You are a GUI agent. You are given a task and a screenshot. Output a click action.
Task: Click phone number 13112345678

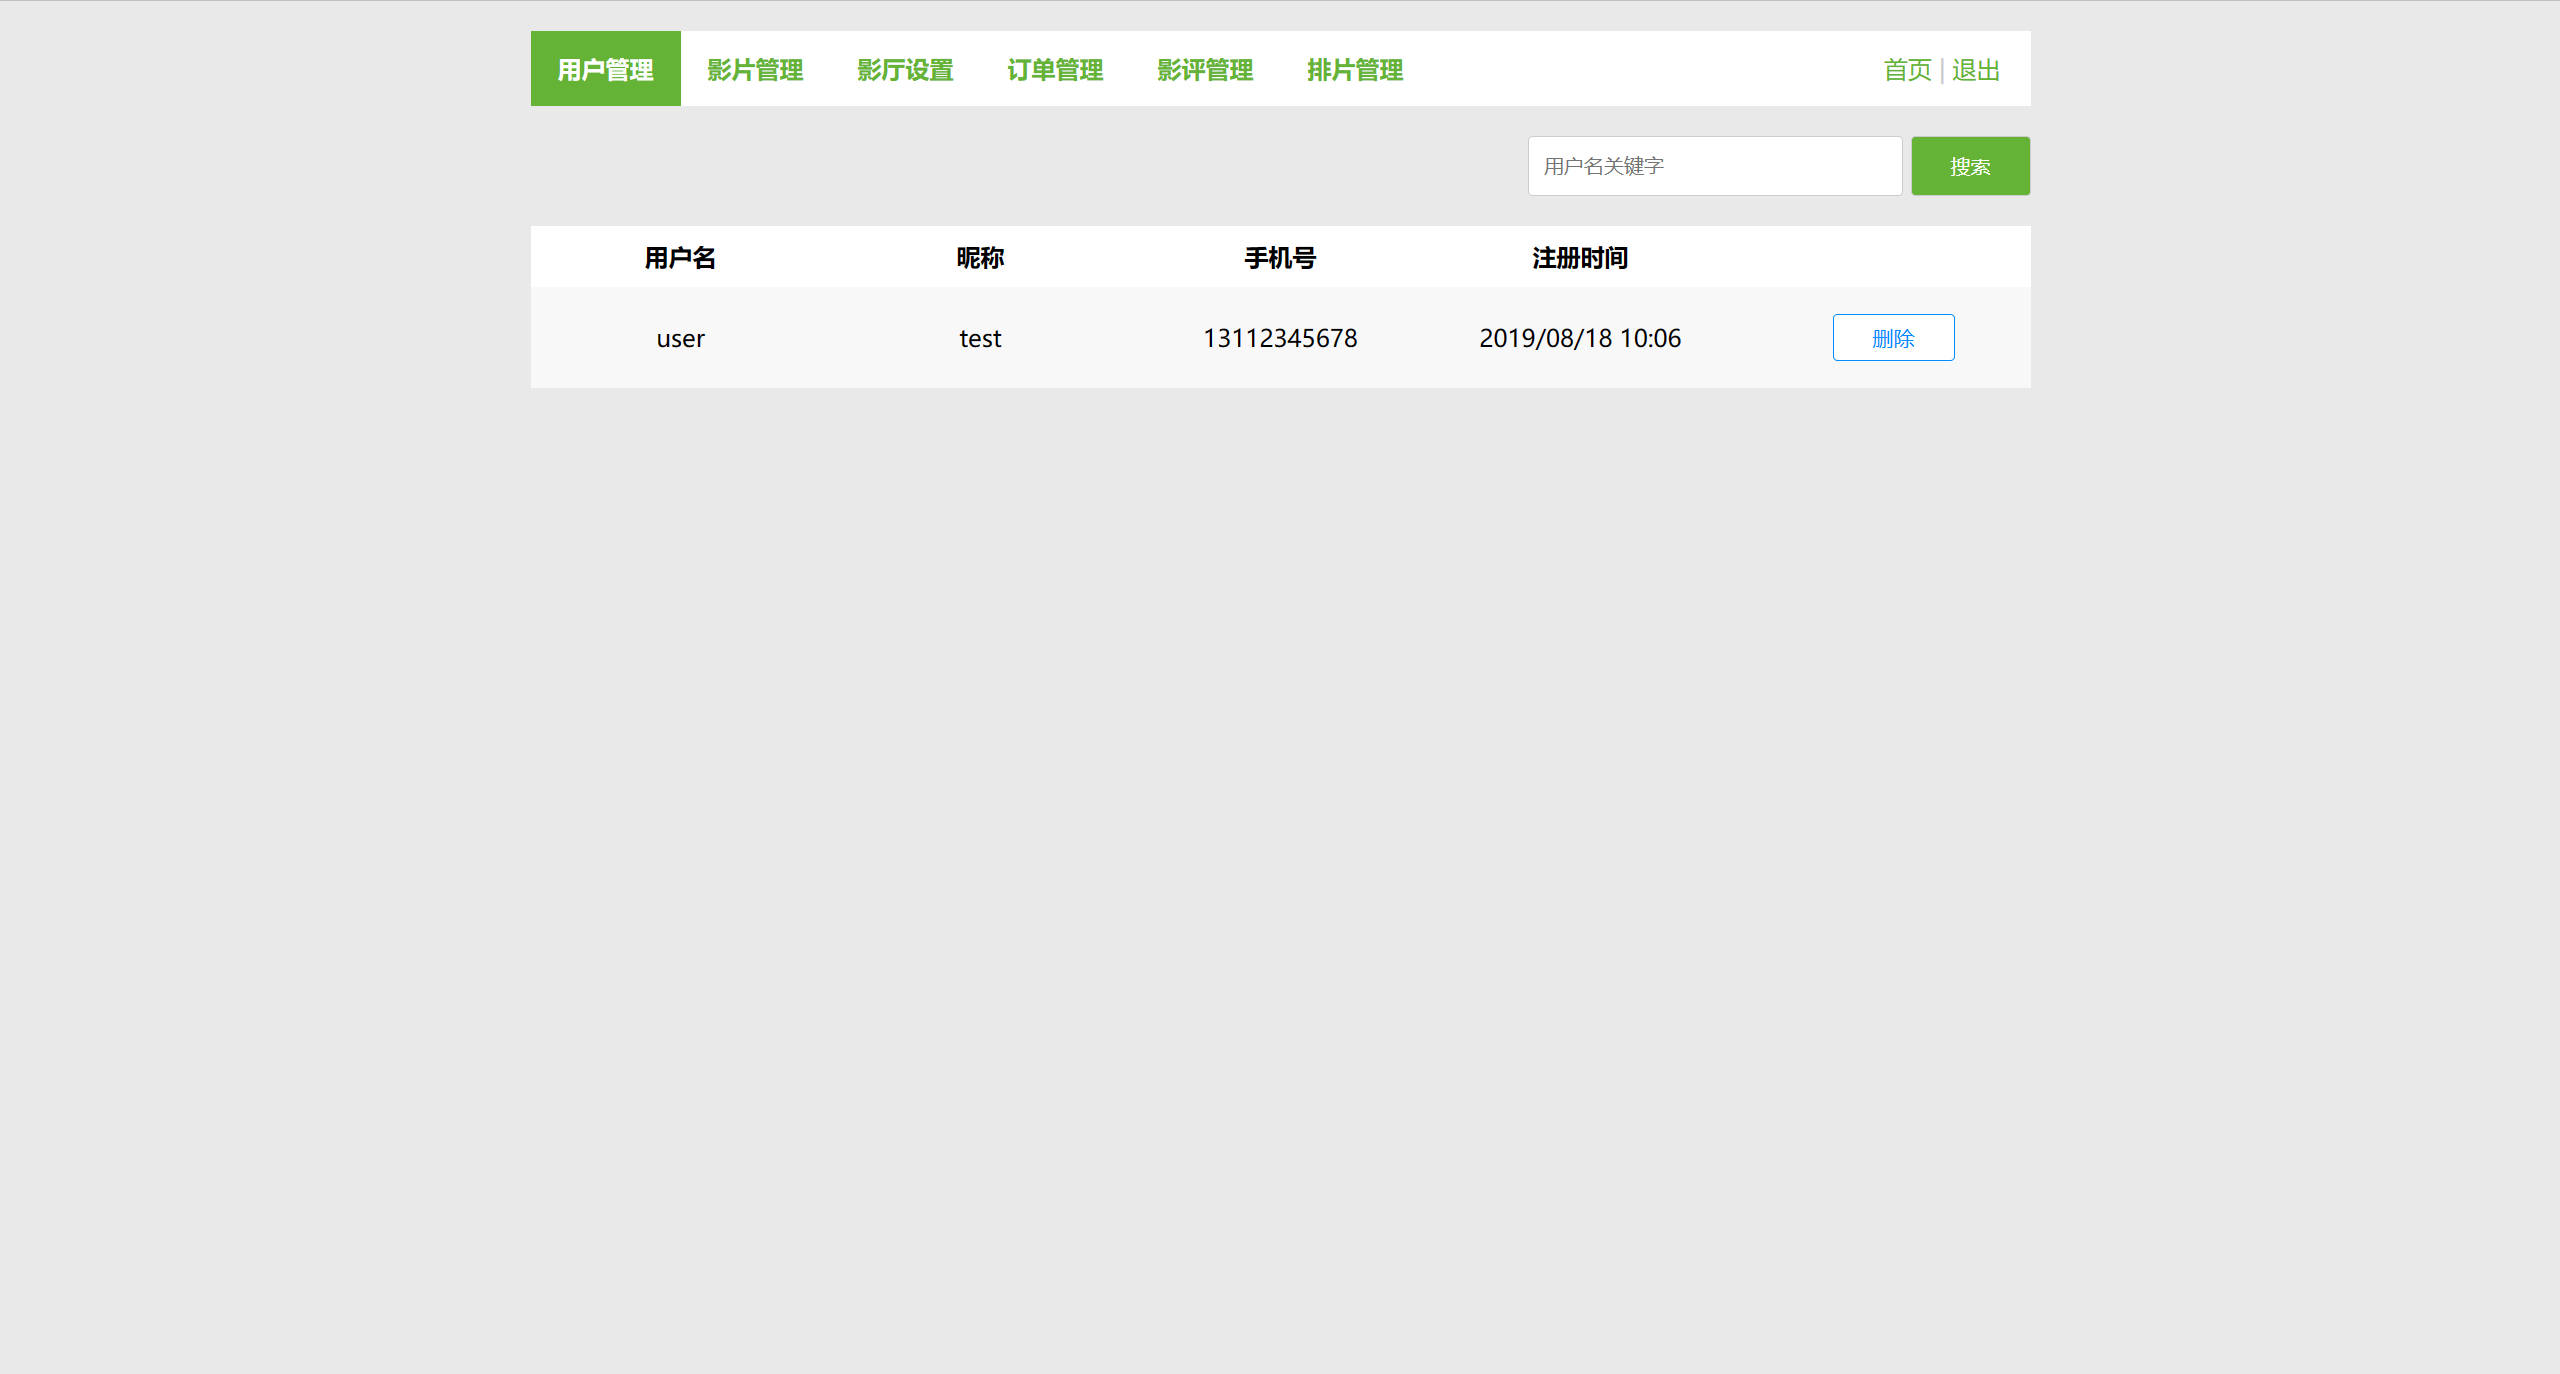[1280, 339]
